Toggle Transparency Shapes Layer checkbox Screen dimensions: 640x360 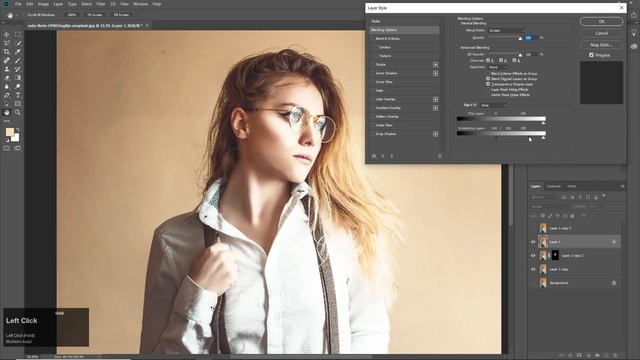[x=488, y=84]
